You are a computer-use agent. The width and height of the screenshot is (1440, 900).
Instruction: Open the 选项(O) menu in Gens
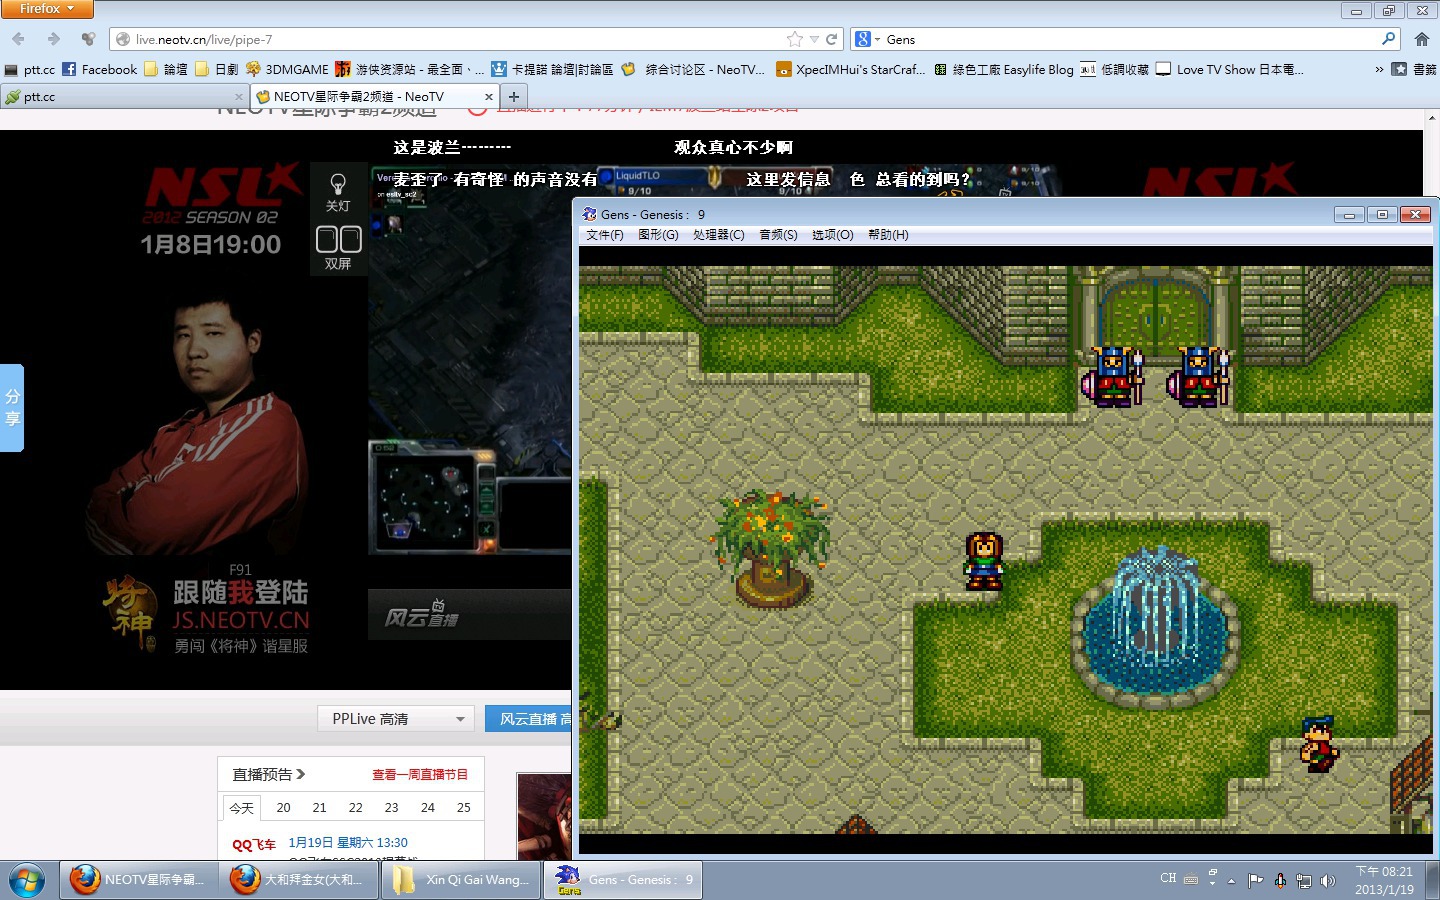833,235
